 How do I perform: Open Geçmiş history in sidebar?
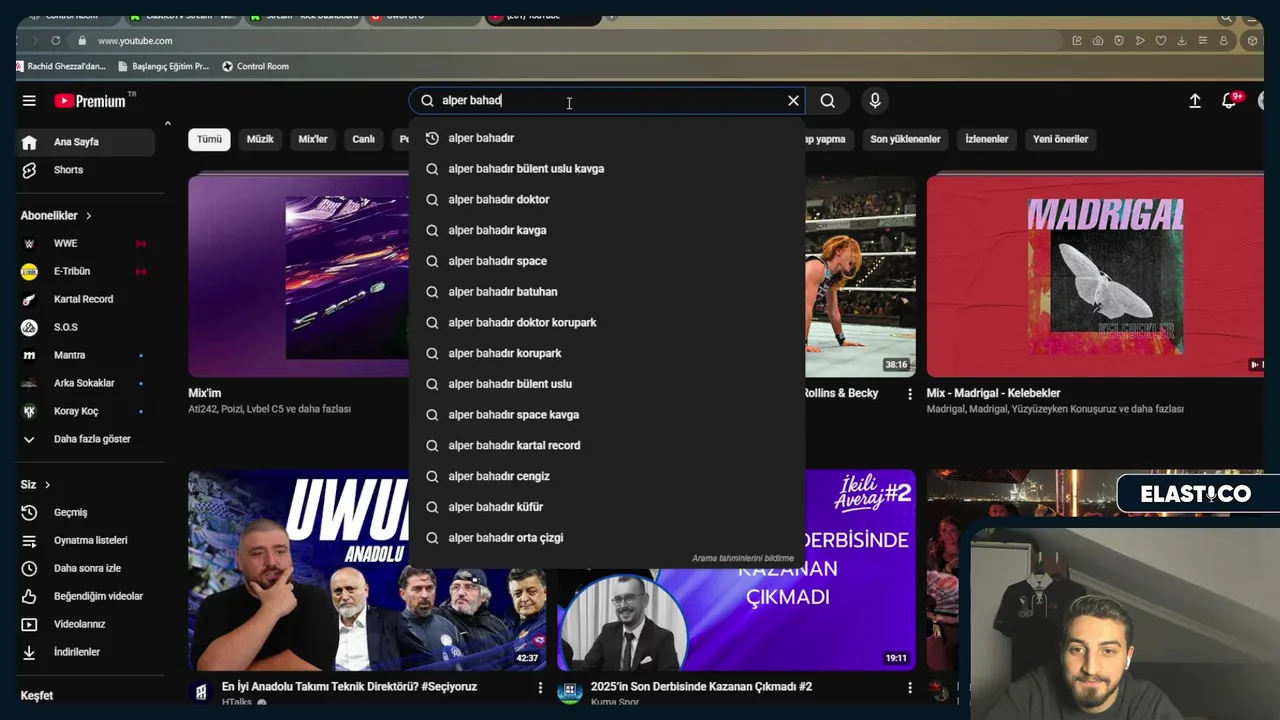click(87, 513)
